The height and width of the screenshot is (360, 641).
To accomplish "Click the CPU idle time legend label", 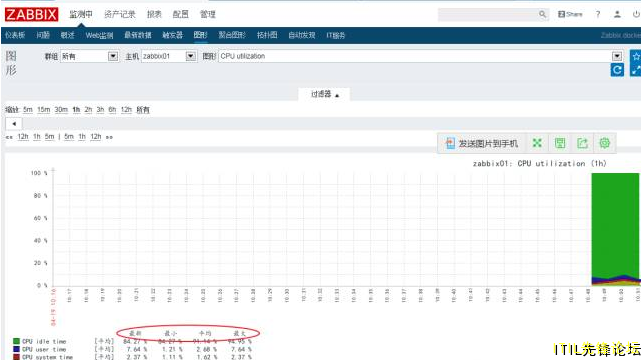I will tap(44, 341).
